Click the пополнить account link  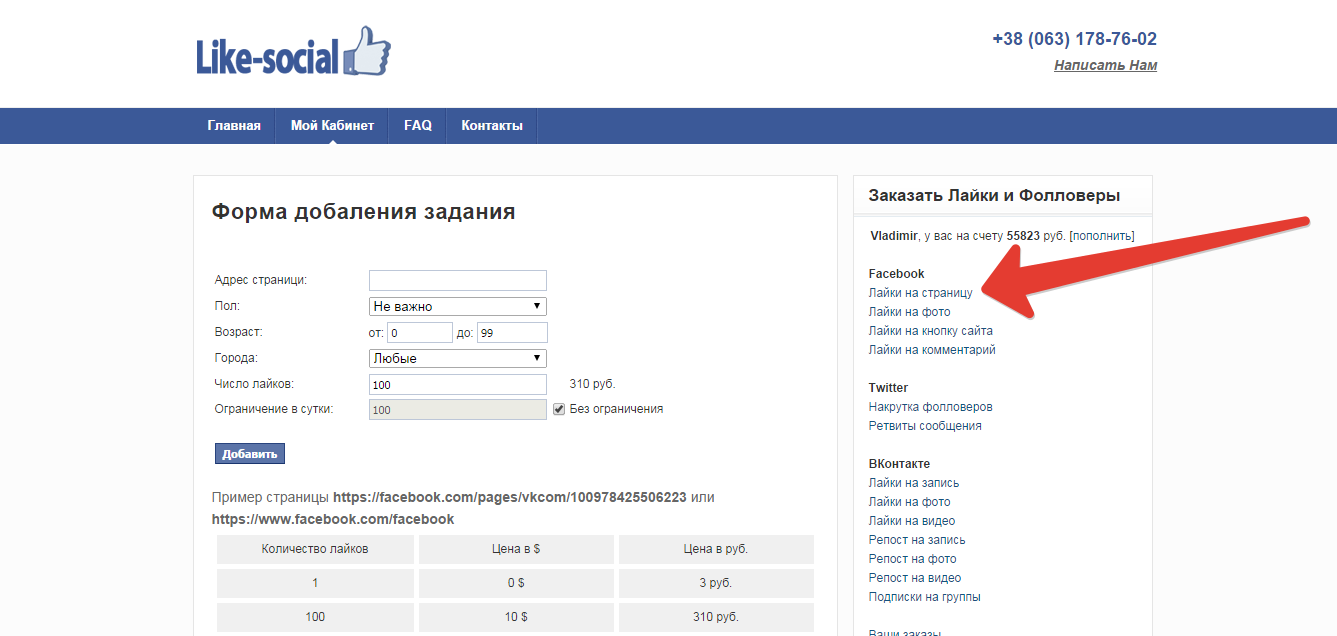[x=1102, y=236]
